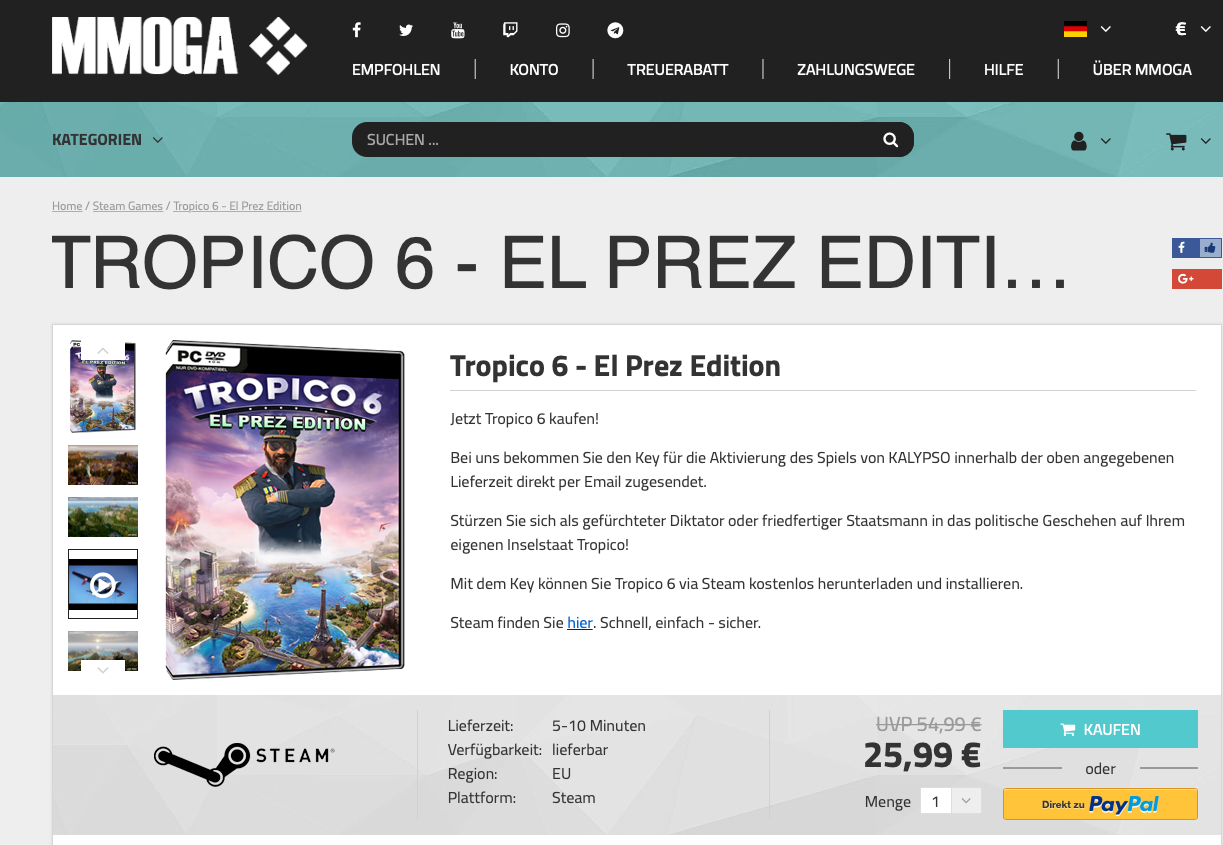Image resolution: width=1223 pixels, height=845 pixels.
Task: Open the Twitter icon in header
Action: point(406,30)
